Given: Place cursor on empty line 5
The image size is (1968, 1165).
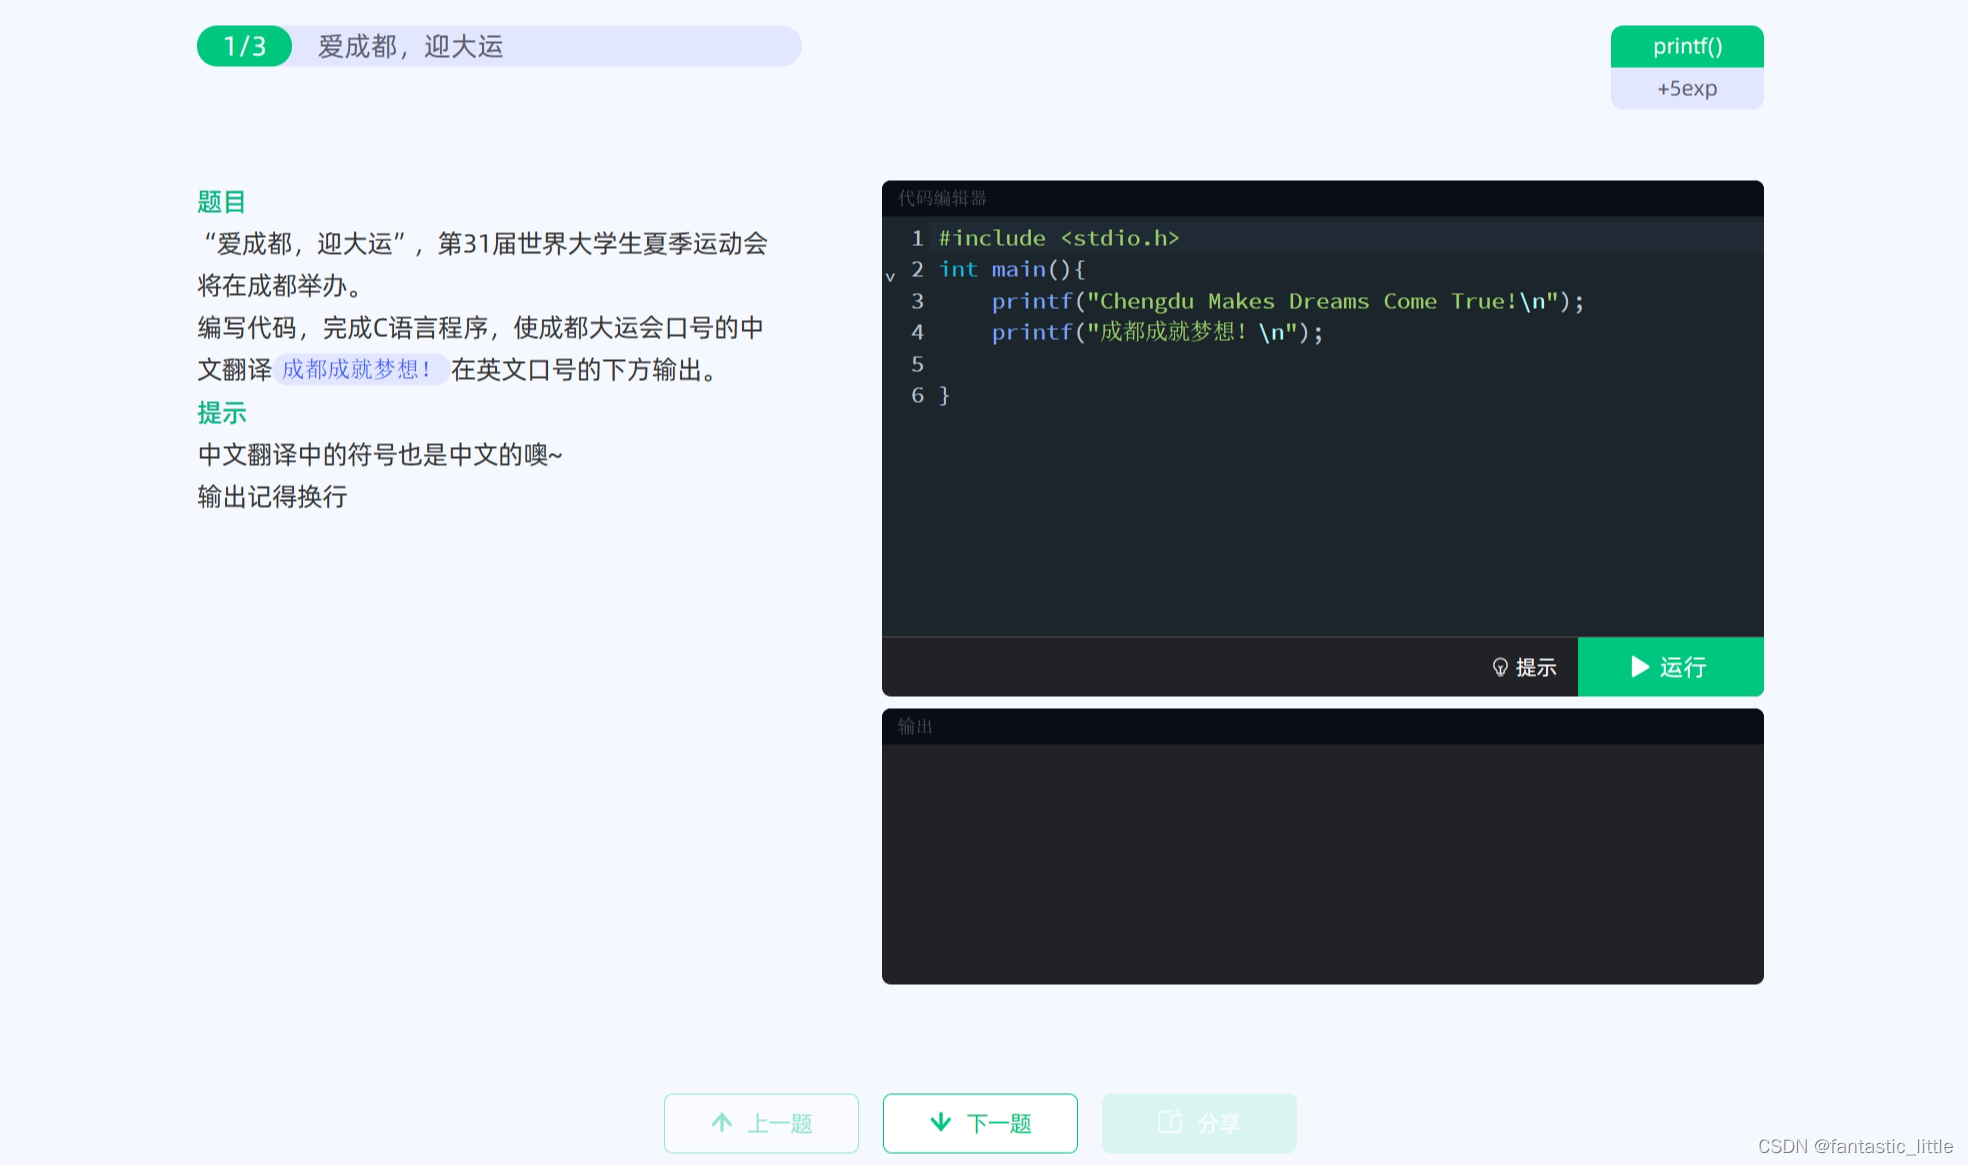Looking at the screenshot, I should click(1100, 364).
